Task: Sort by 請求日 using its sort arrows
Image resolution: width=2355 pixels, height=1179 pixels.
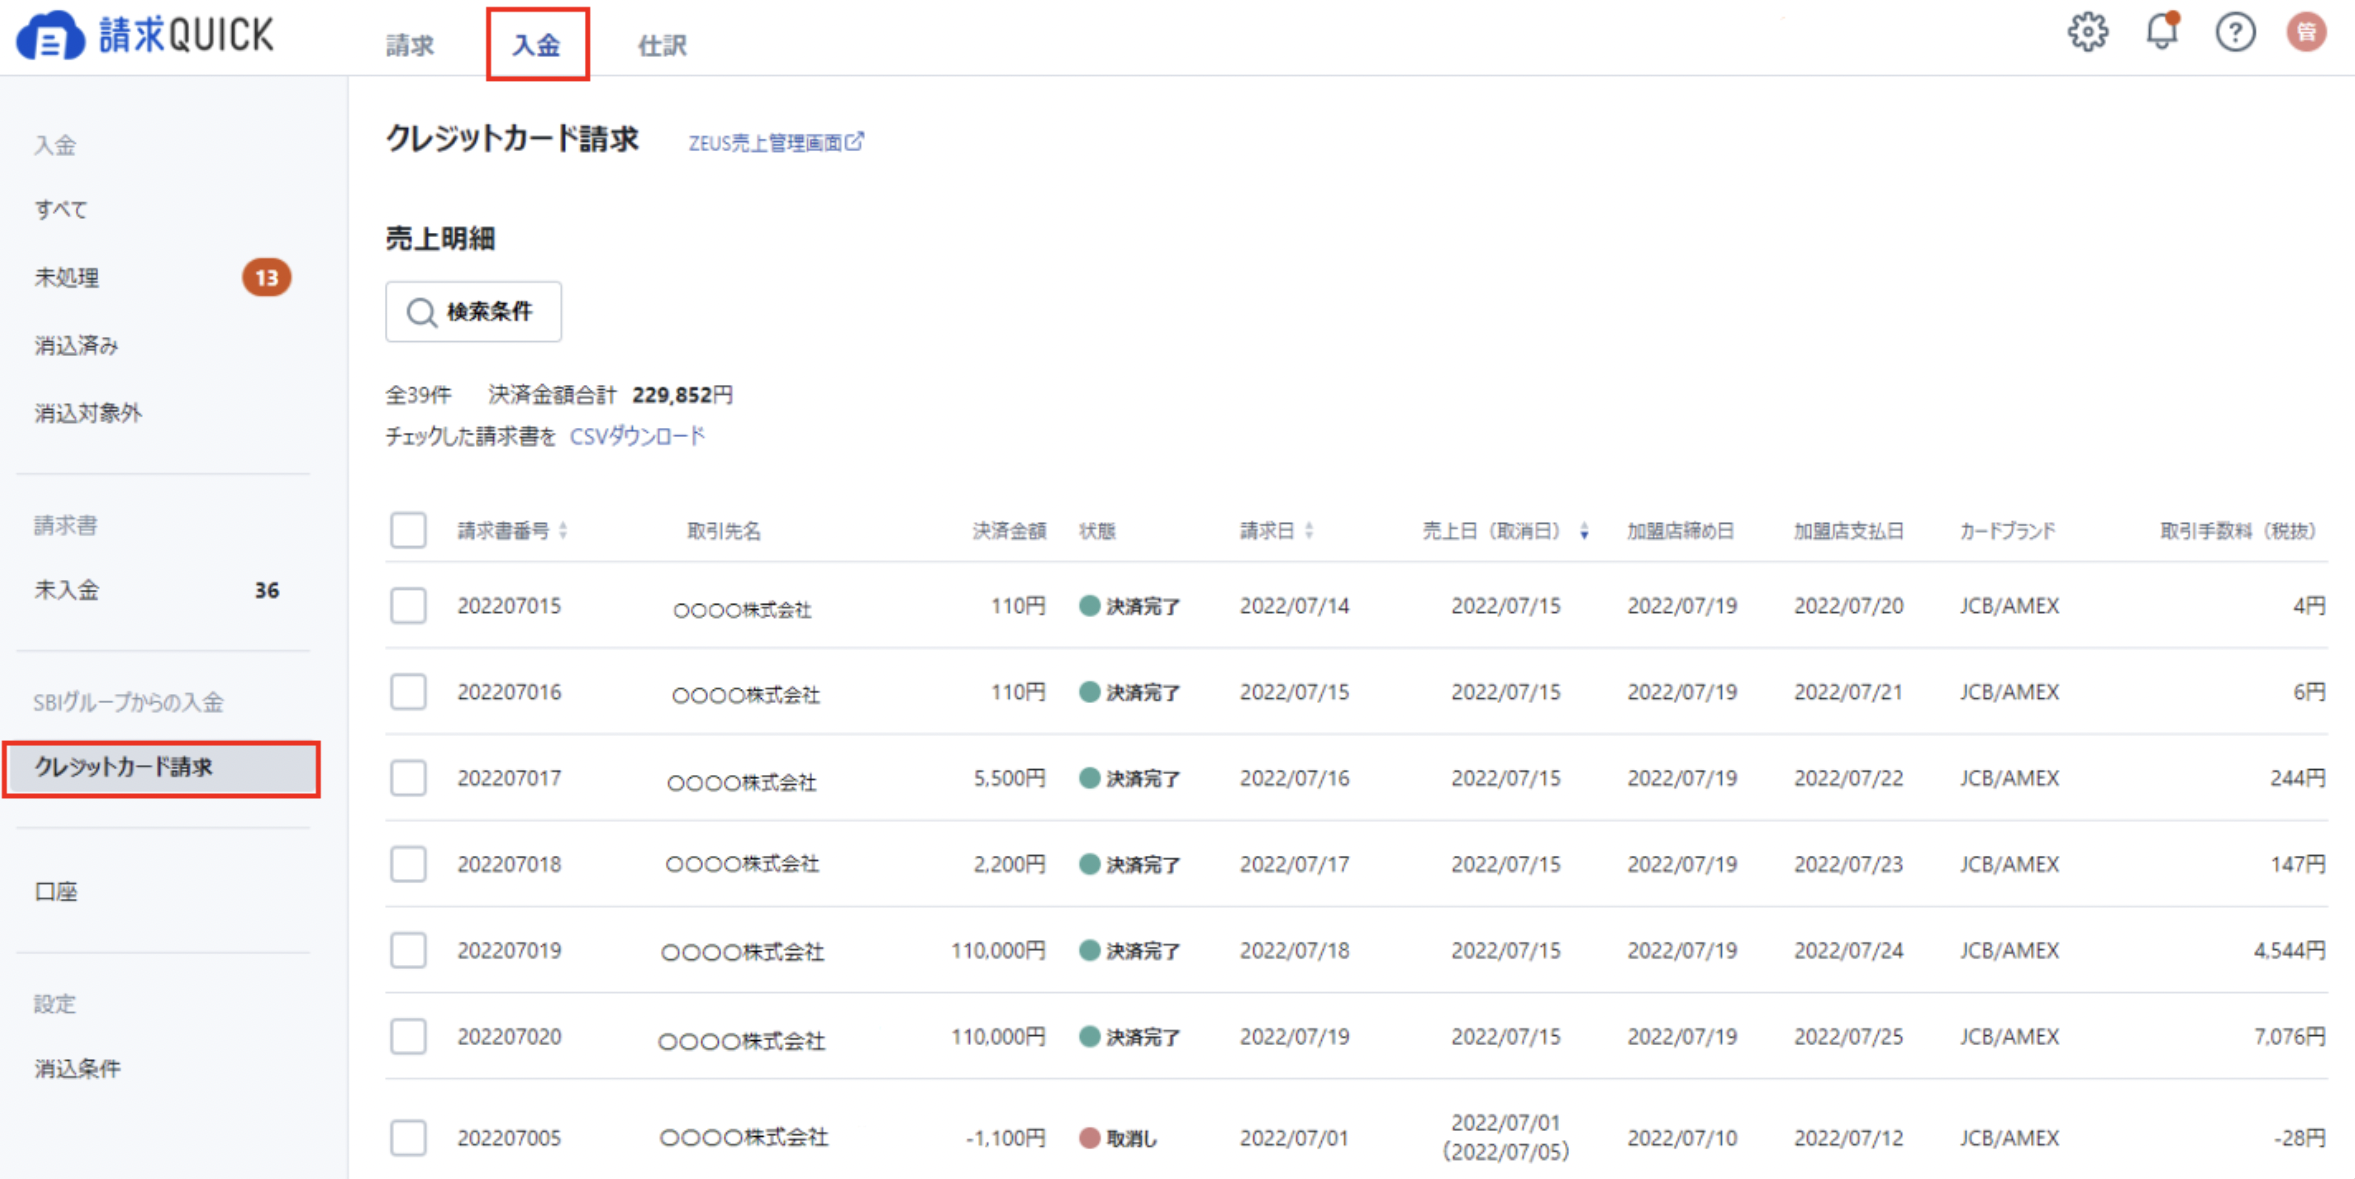Action: 1310,531
